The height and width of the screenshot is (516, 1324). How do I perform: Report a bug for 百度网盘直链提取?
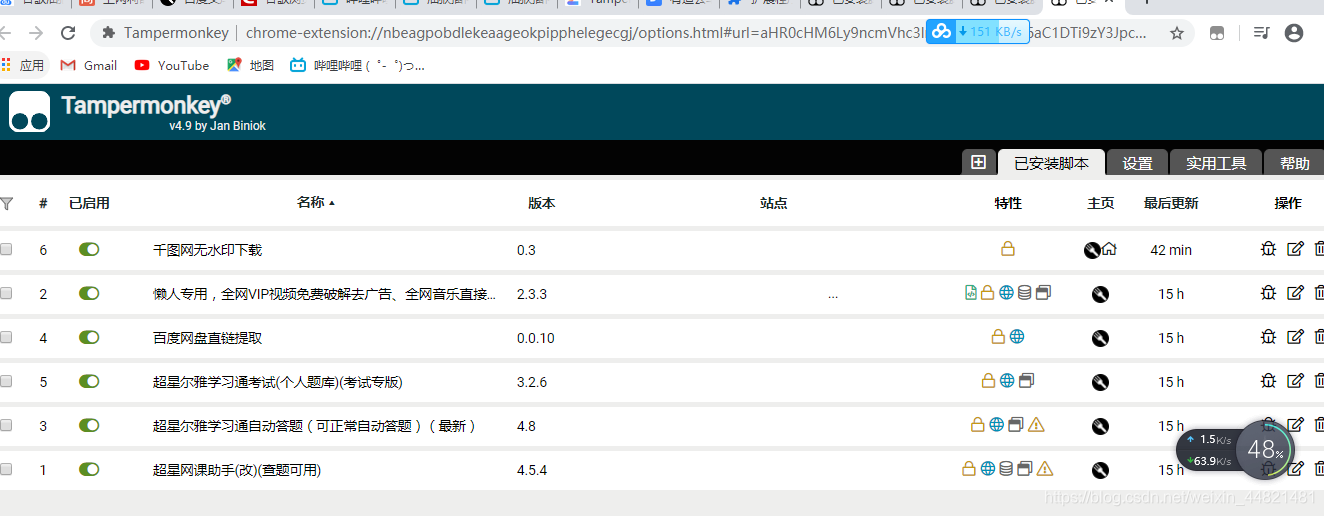(x=1268, y=337)
